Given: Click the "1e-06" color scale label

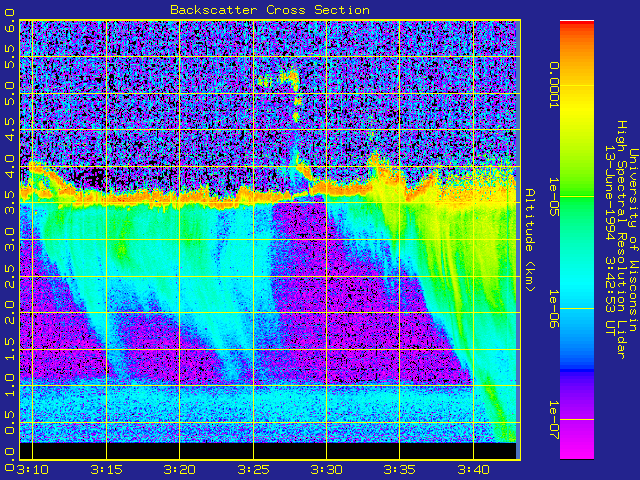Looking at the screenshot, I should pyautogui.click(x=553, y=309).
